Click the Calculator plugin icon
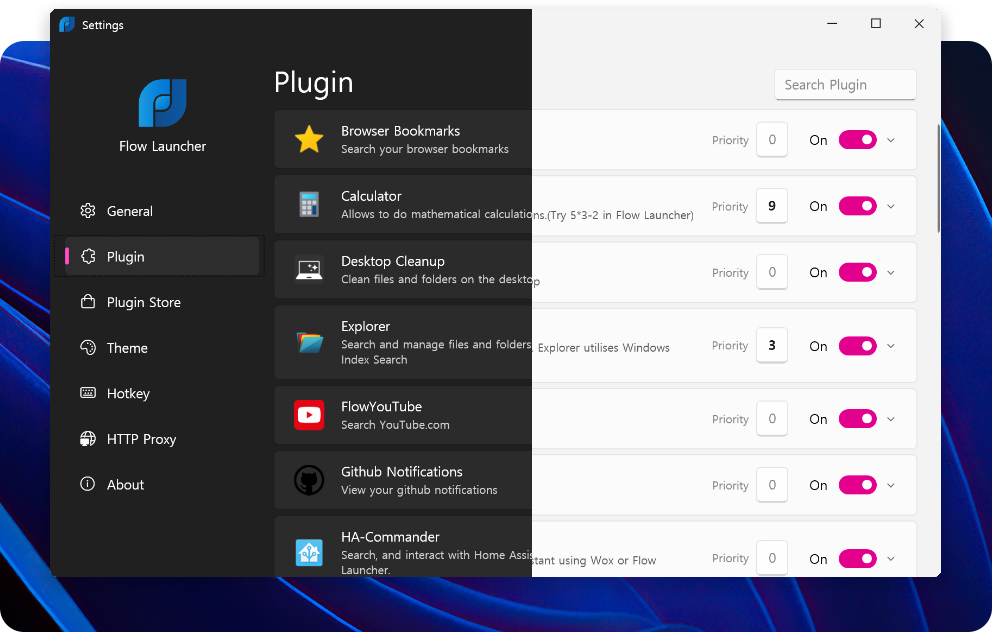This screenshot has height=632, width=992. 309,205
